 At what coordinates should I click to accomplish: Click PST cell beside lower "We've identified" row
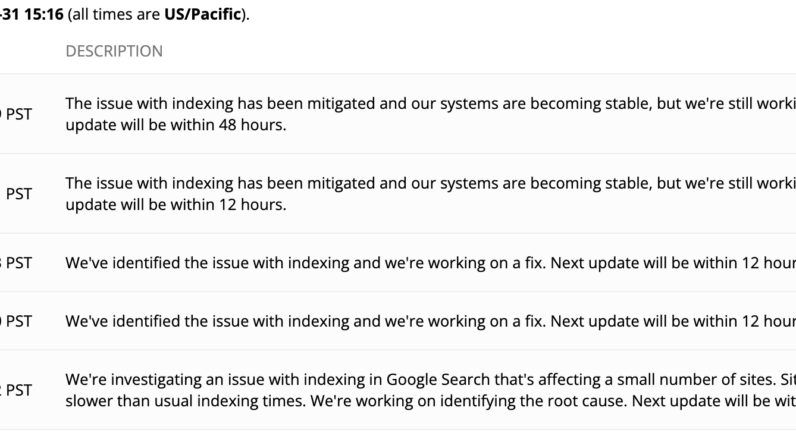click(x=17, y=322)
